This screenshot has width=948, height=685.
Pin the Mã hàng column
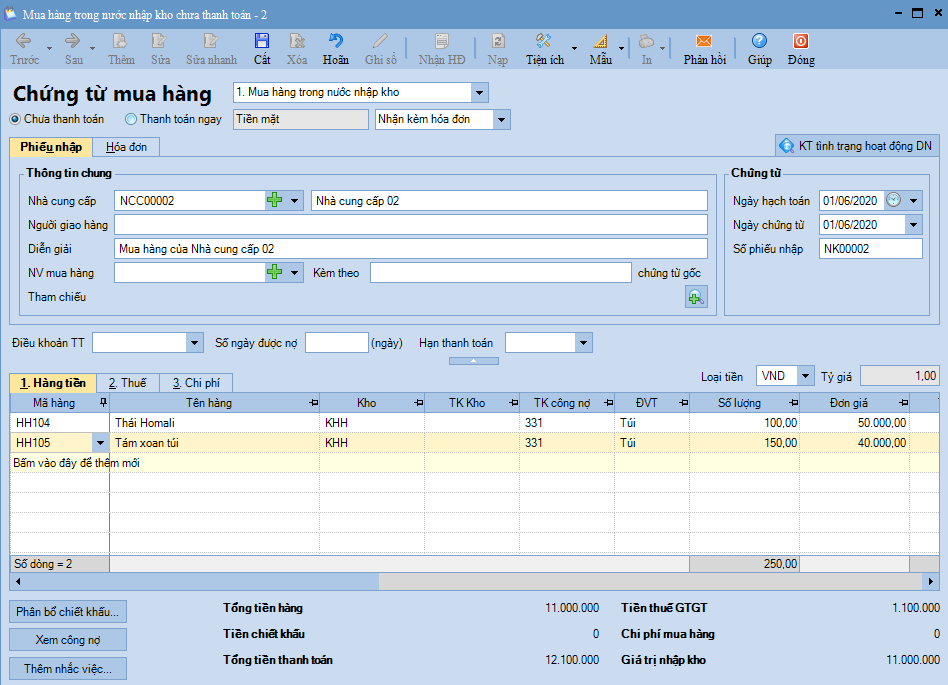coord(103,402)
